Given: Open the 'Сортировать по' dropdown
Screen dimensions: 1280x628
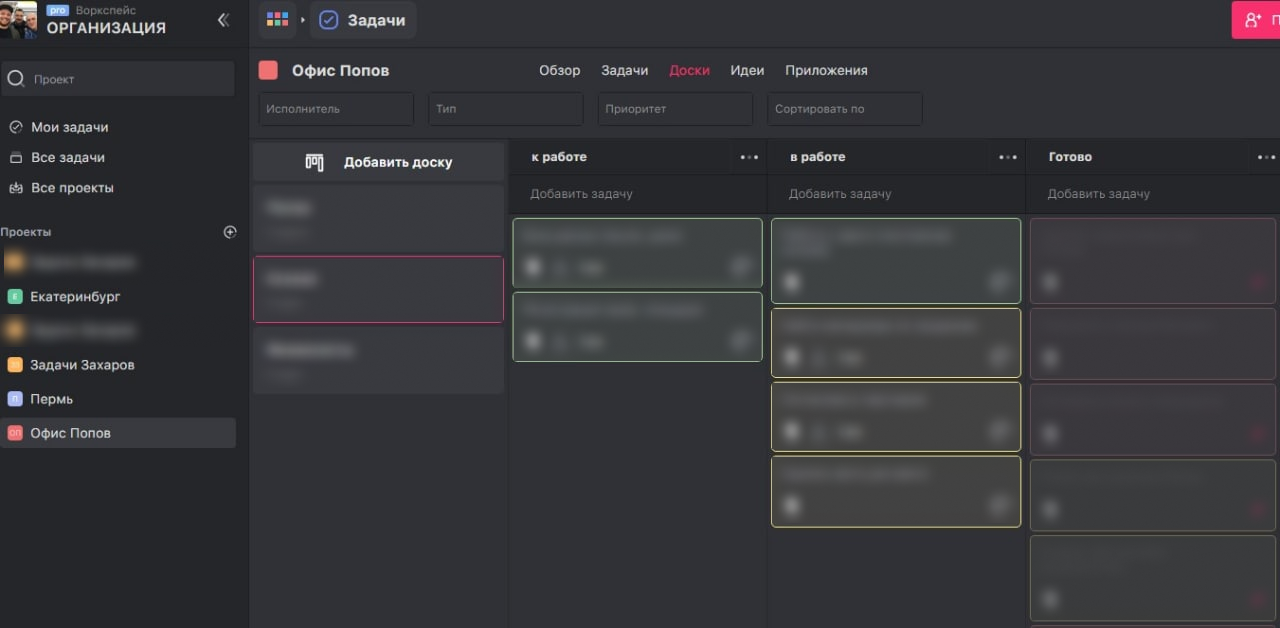Looking at the screenshot, I should (x=844, y=109).
